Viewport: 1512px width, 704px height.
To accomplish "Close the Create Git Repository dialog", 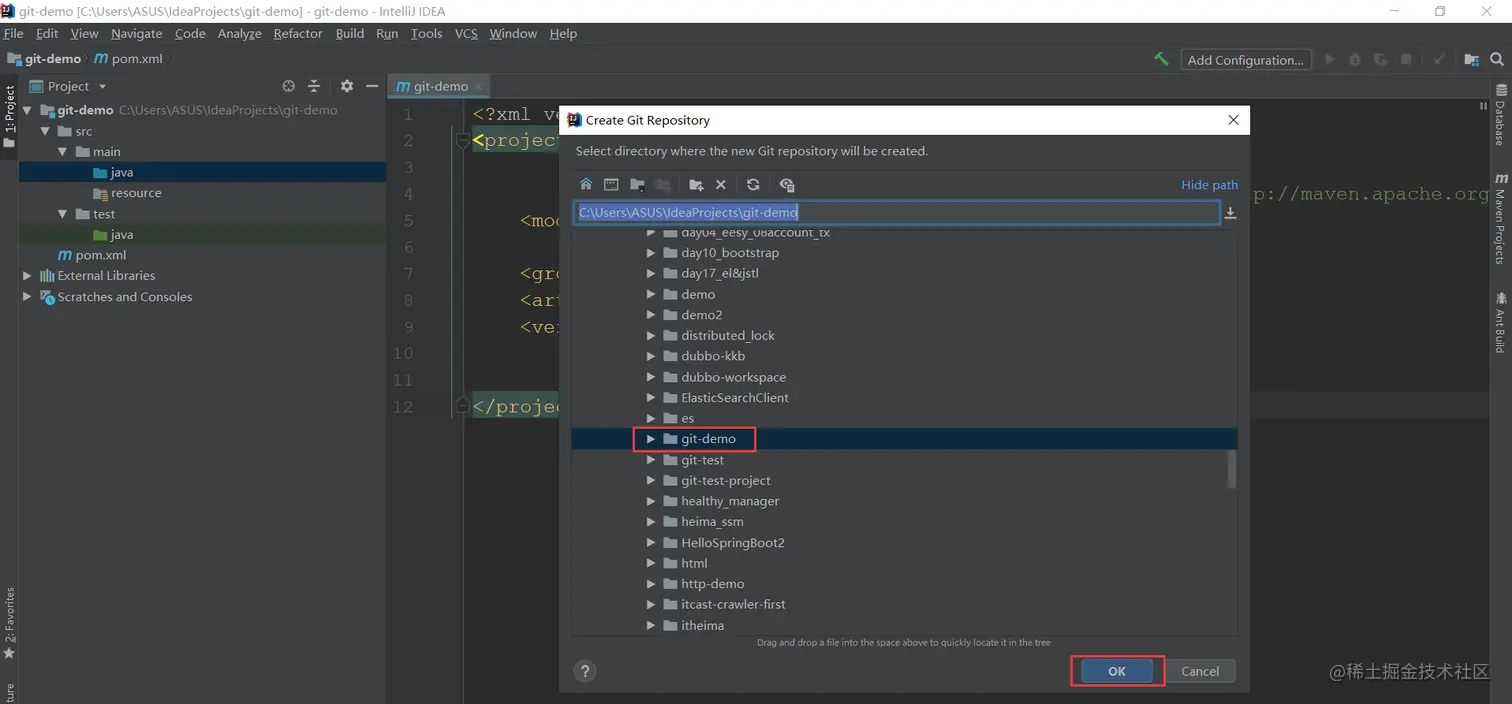I will coord(1233,120).
